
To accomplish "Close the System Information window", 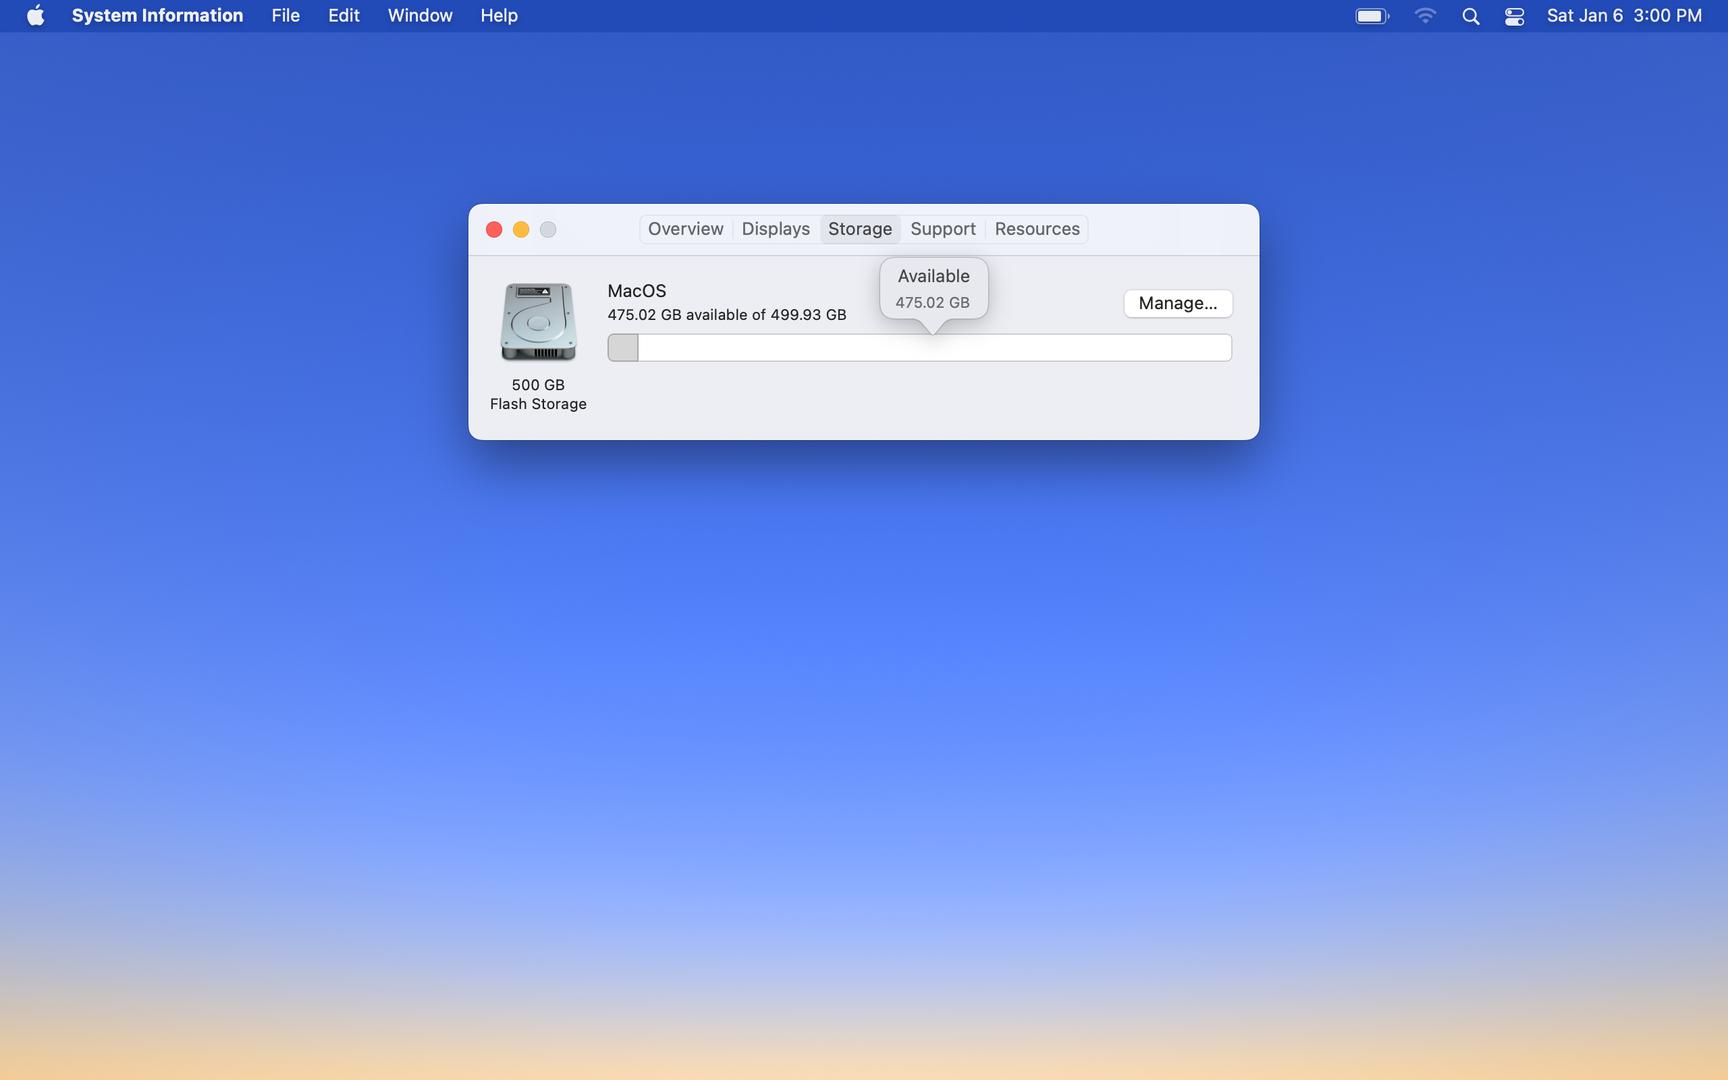I will (494, 230).
